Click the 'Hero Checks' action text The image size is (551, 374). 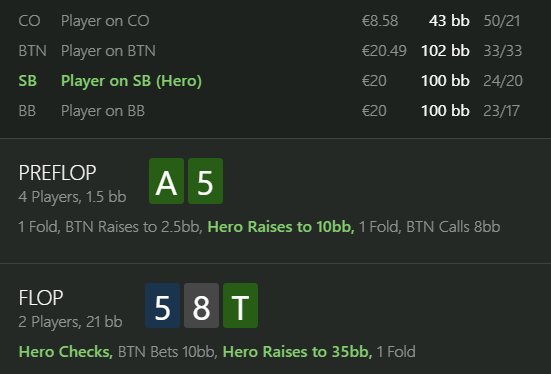66,352
